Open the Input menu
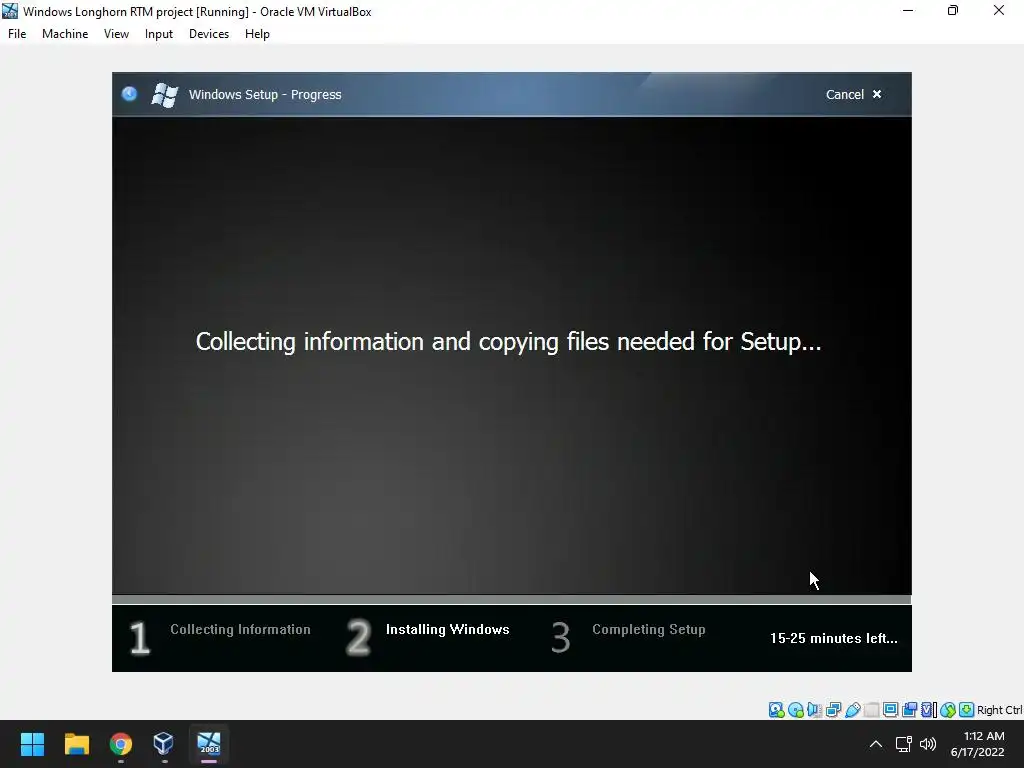The image size is (1024, 768). [x=159, y=34]
